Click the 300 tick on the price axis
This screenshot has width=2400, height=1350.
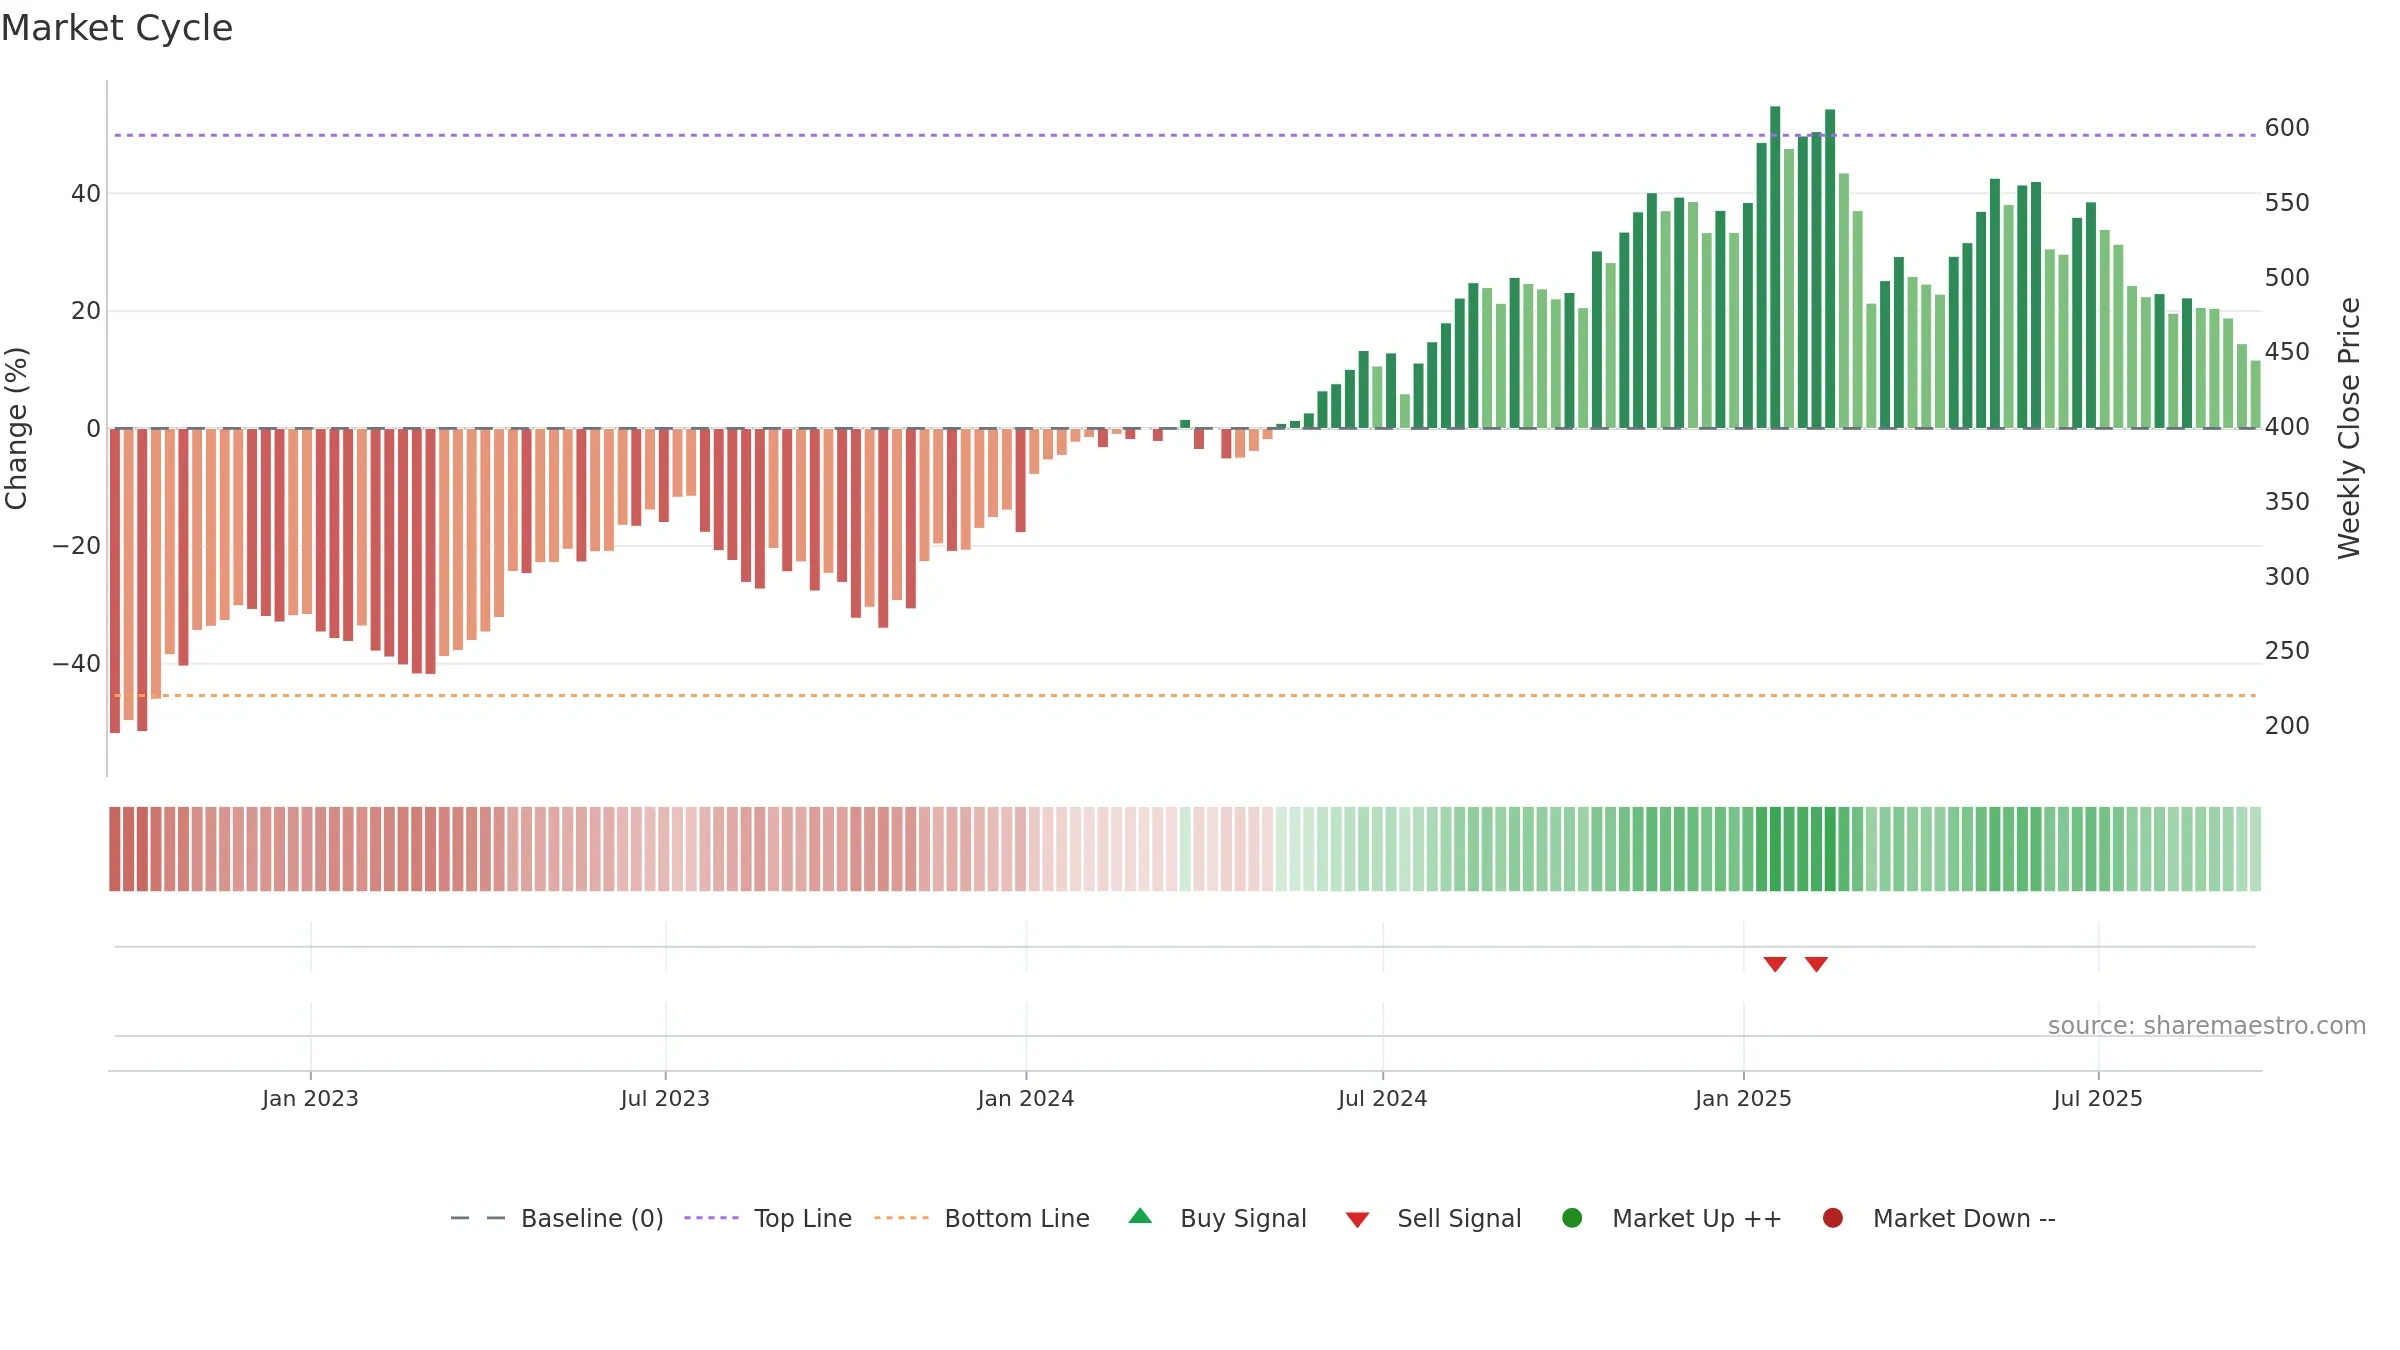coord(2287,577)
